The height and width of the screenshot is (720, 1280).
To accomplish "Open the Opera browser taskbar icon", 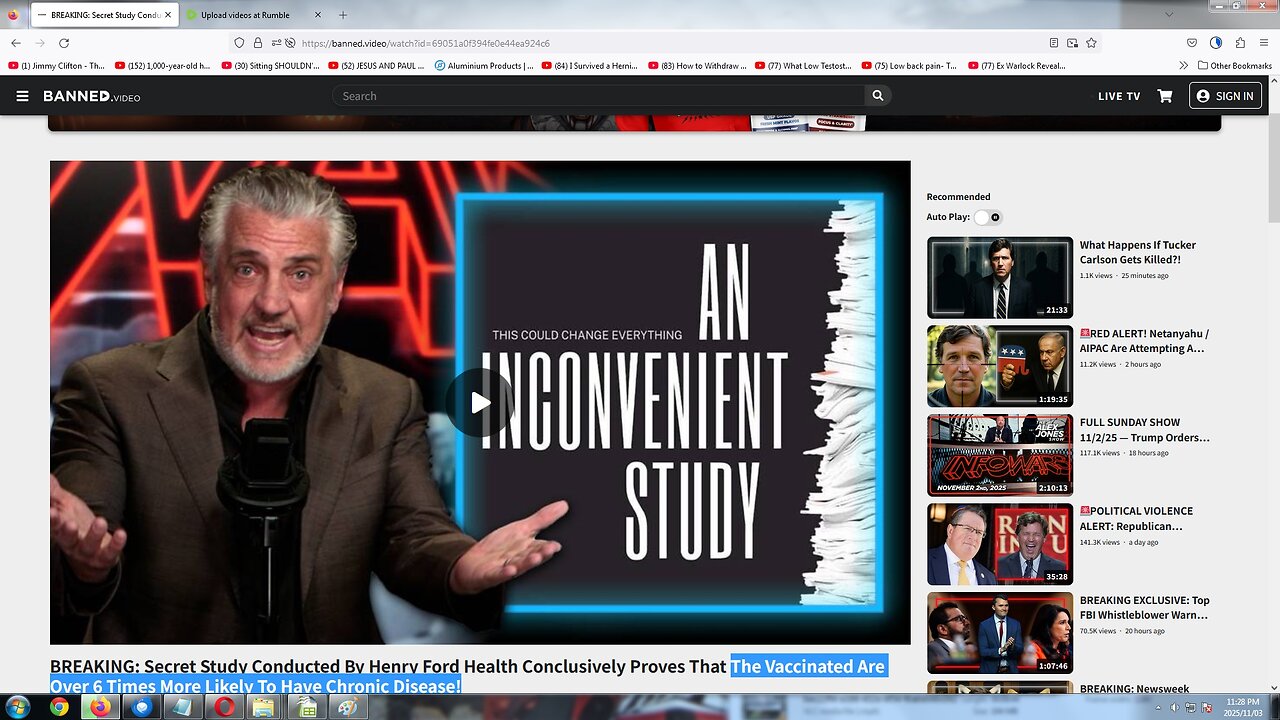I will 223,708.
